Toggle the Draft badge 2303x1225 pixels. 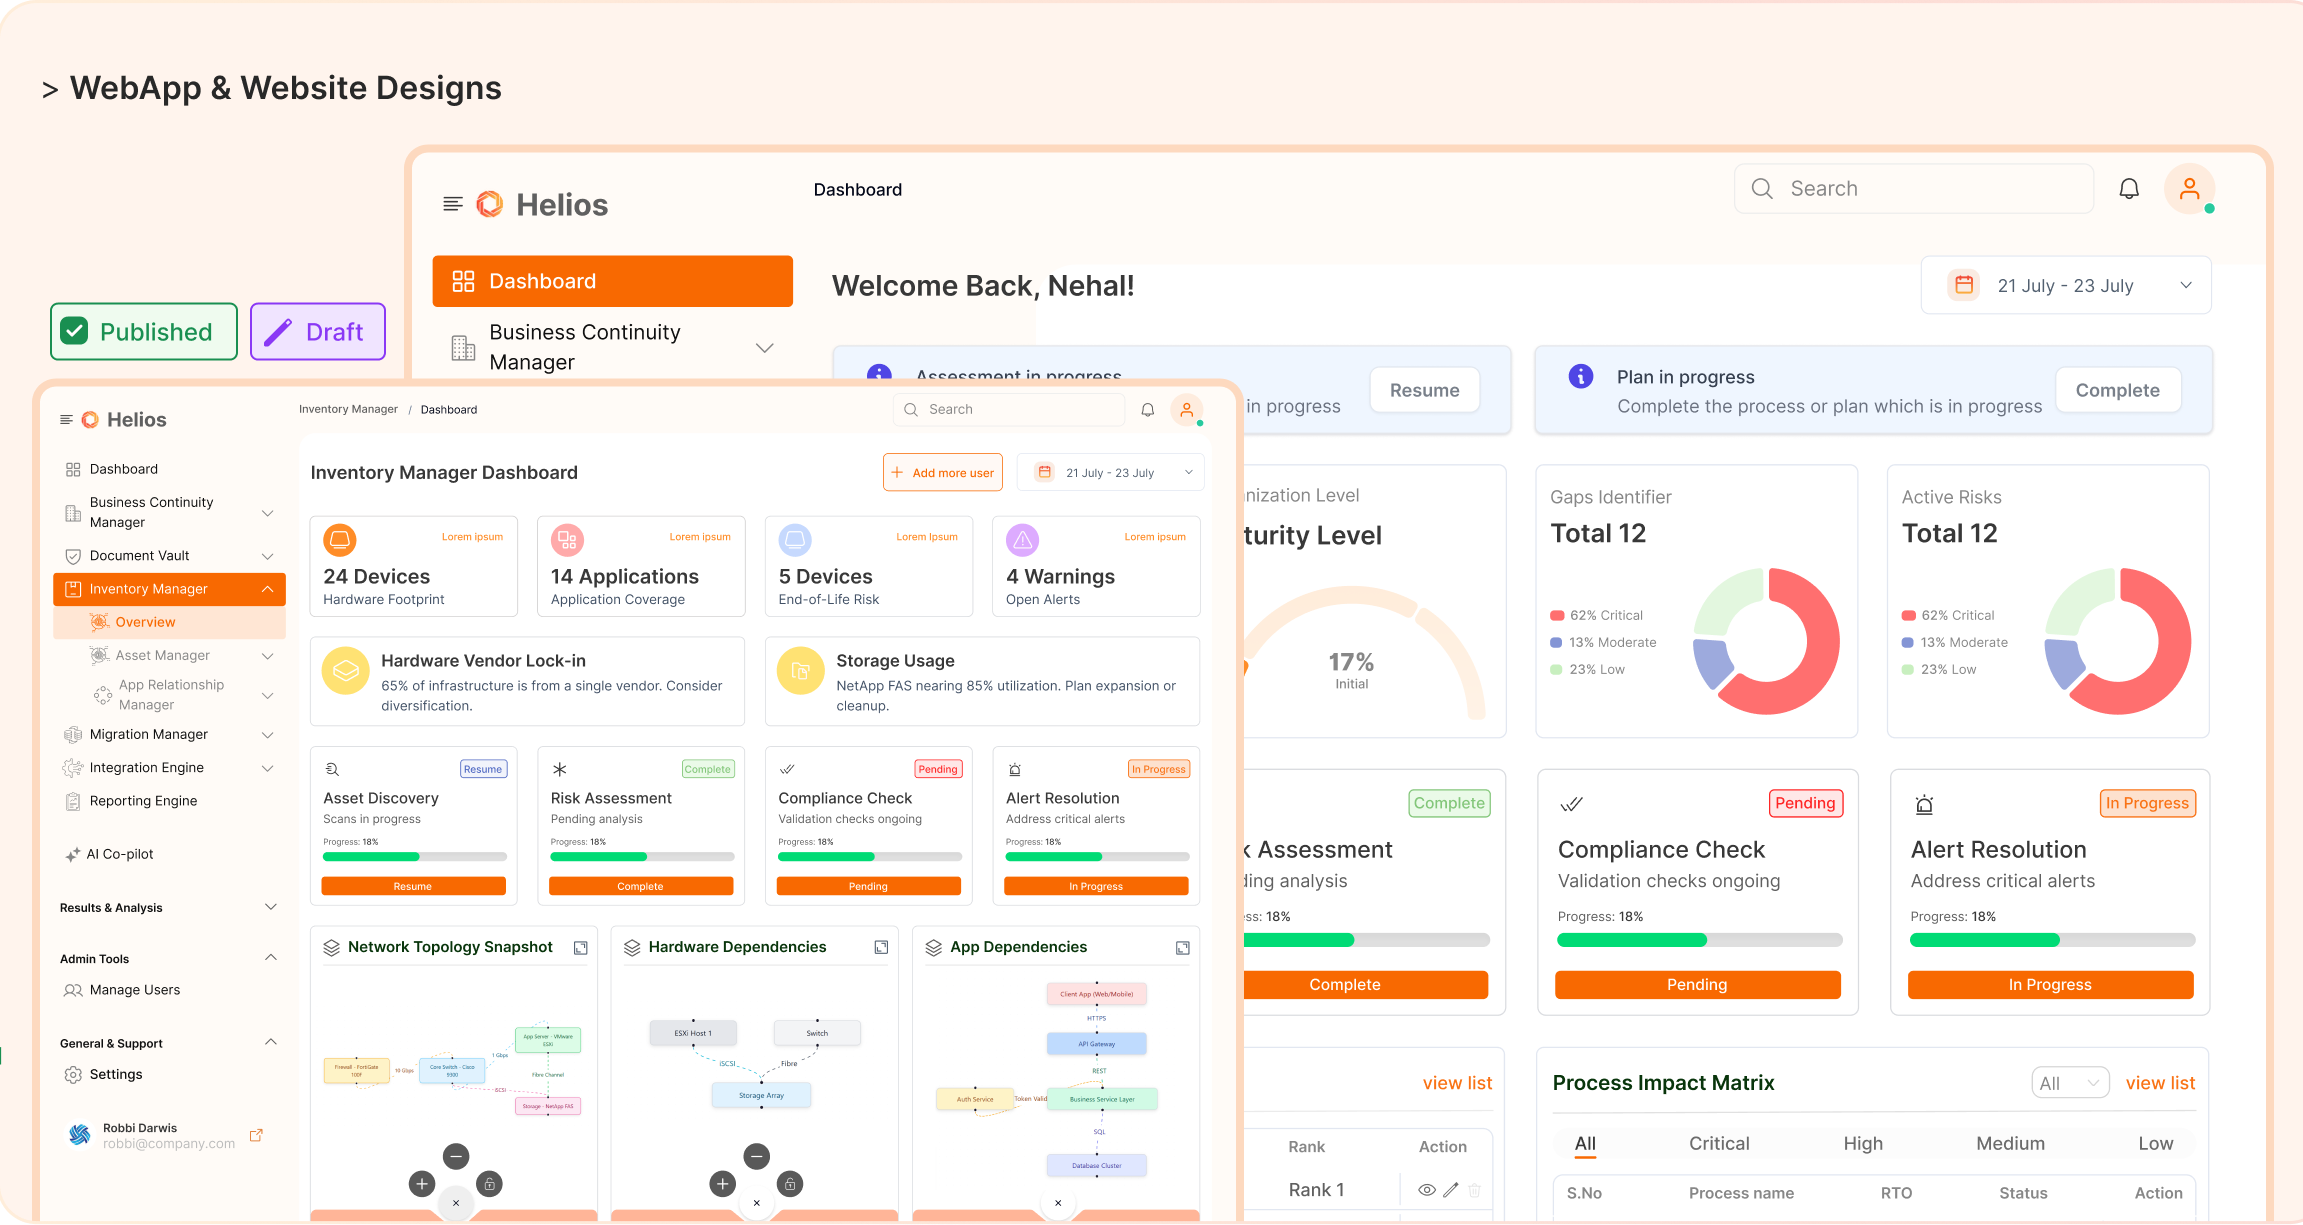(x=317, y=332)
